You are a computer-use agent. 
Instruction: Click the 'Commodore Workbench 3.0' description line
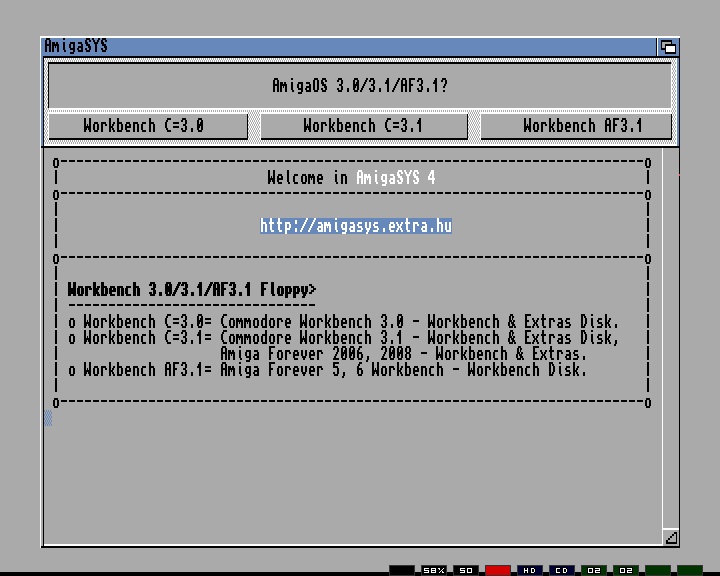coord(343,322)
